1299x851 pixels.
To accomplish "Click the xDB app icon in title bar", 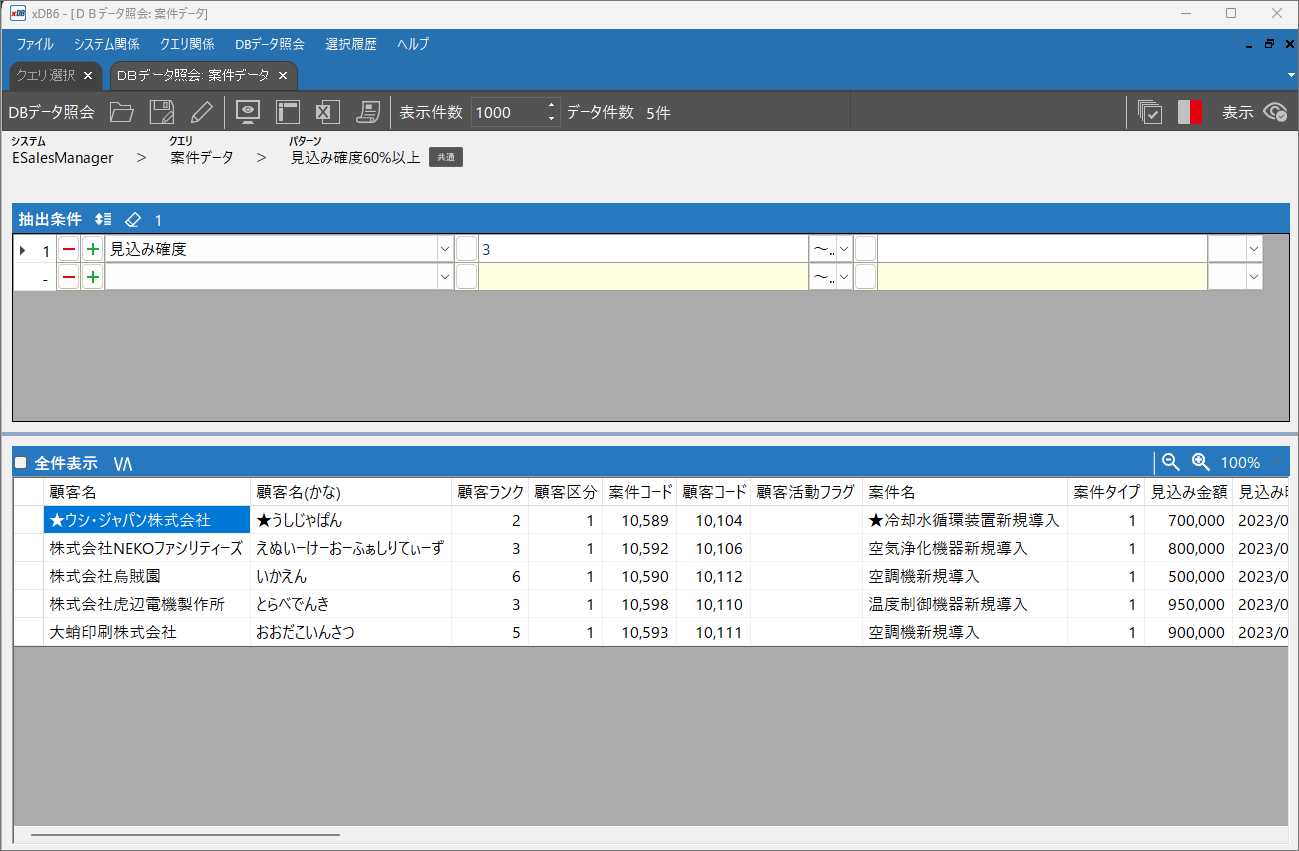I will click(x=18, y=14).
